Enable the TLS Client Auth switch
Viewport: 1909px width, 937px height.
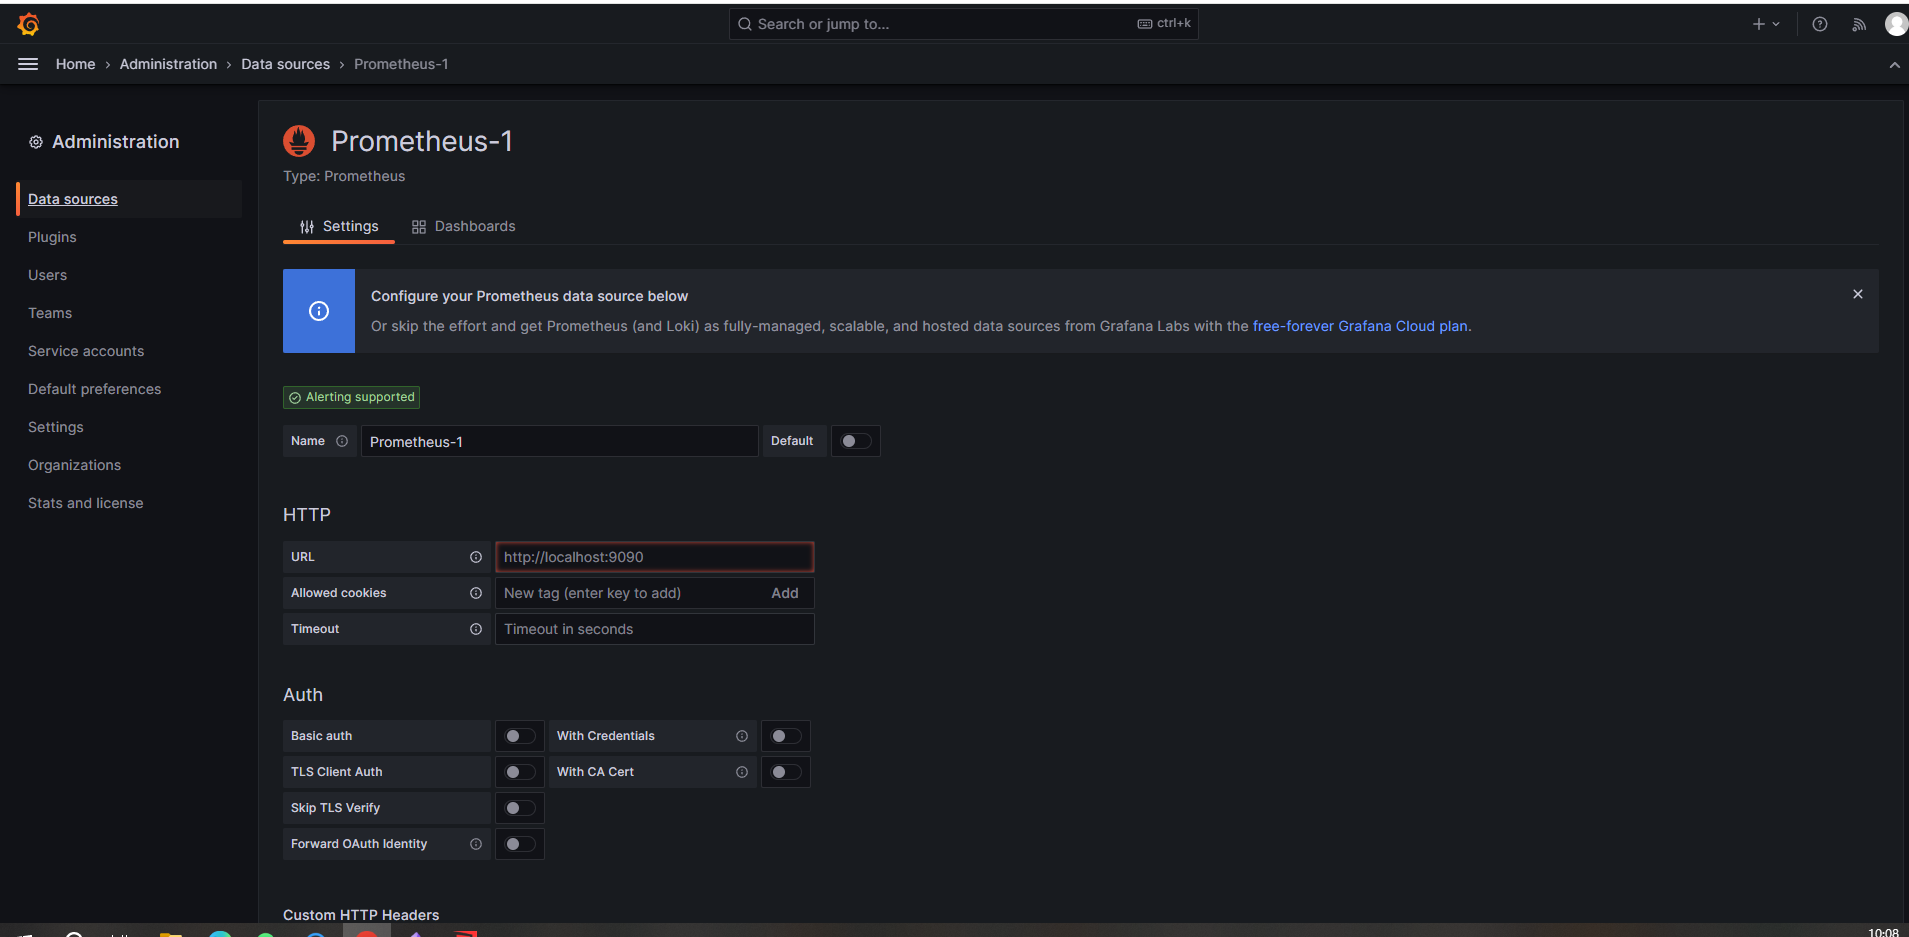click(x=520, y=772)
